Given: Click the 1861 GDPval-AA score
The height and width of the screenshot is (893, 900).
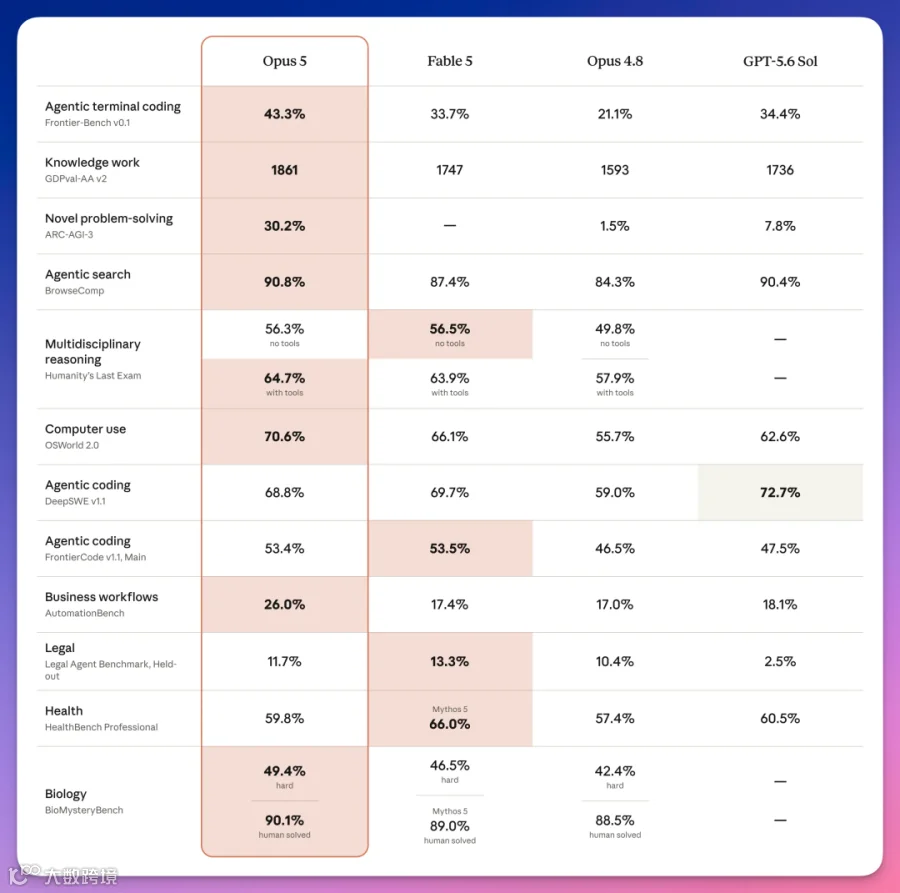Looking at the screenshot, I should point(285,170).
